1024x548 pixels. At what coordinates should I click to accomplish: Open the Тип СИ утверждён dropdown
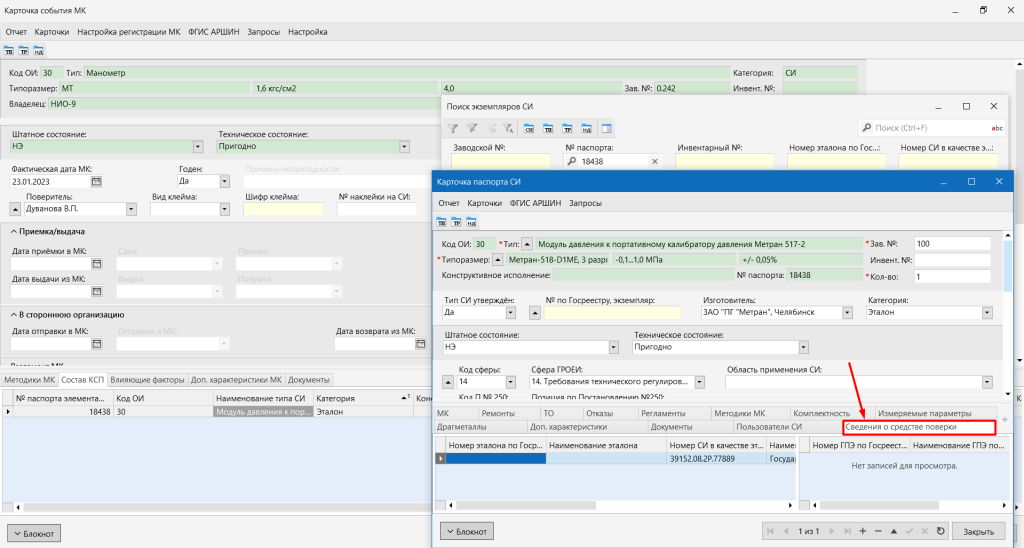click(x=511, y=313)
